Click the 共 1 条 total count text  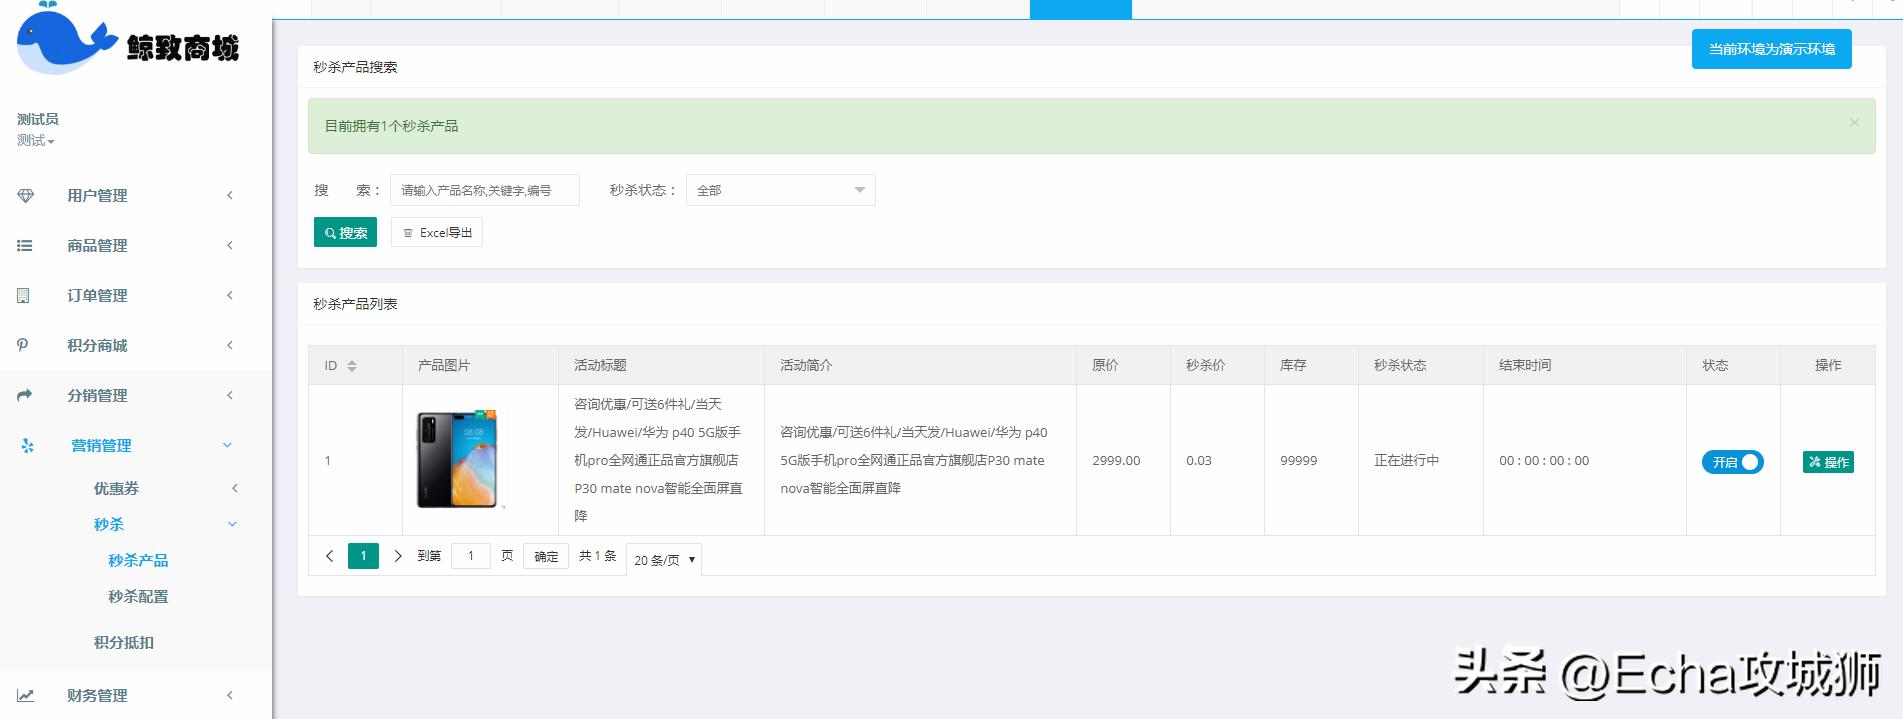click(598, 556)
